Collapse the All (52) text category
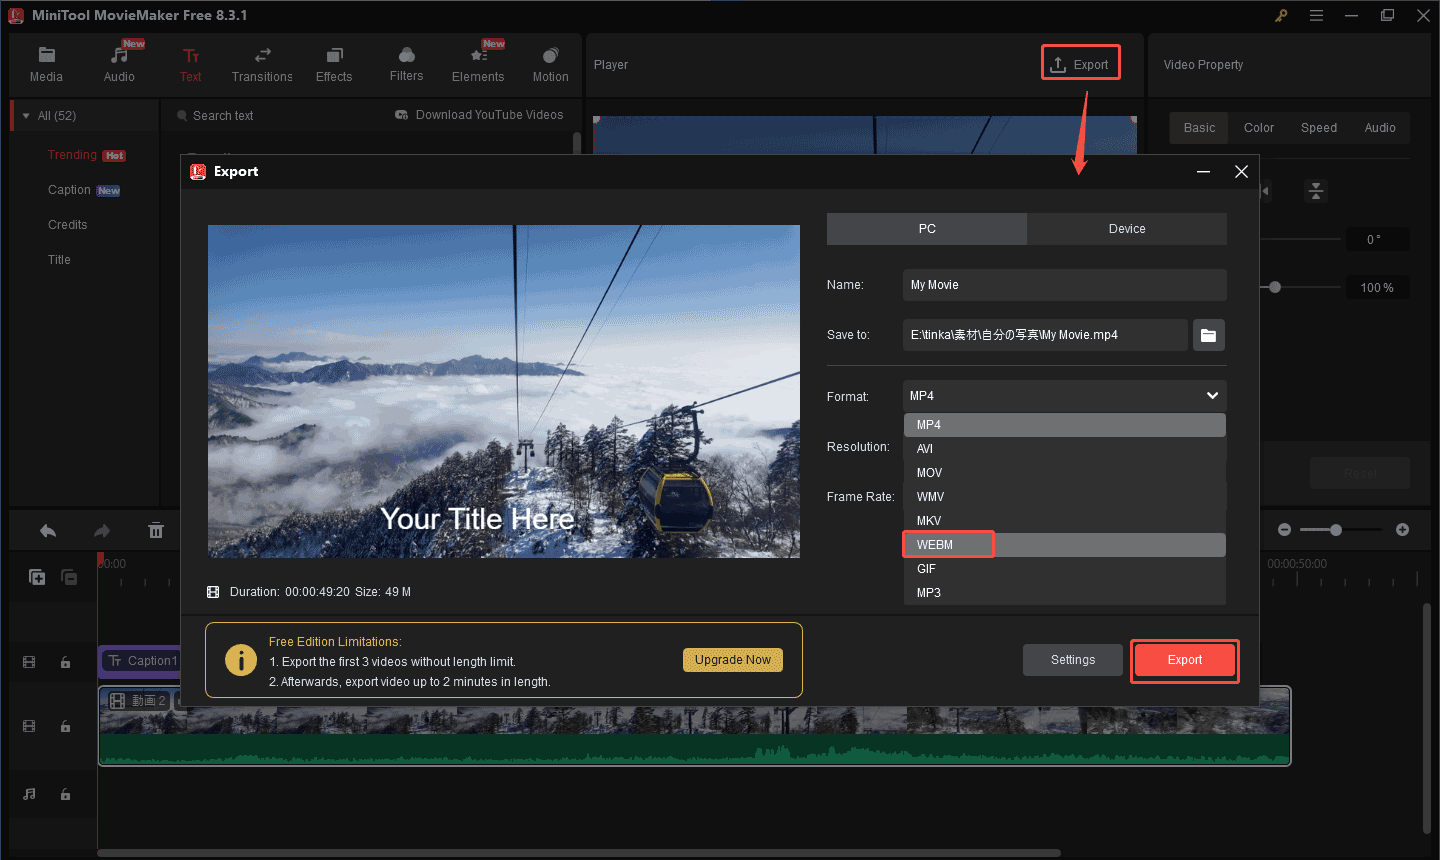Viewport: 1440px width, 860px height. 26,116
